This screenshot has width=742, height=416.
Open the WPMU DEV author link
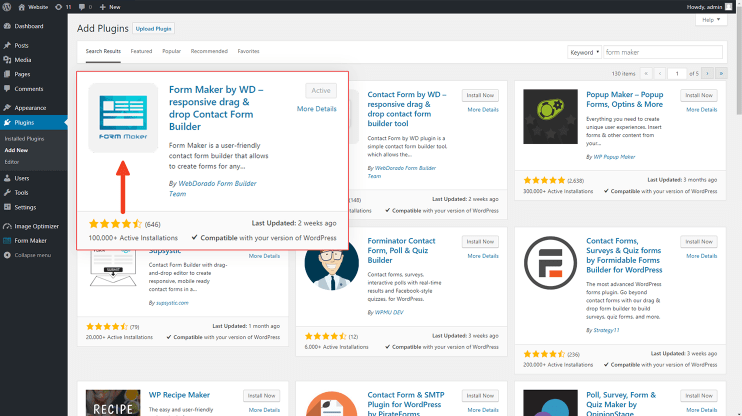tap(389, 312)
